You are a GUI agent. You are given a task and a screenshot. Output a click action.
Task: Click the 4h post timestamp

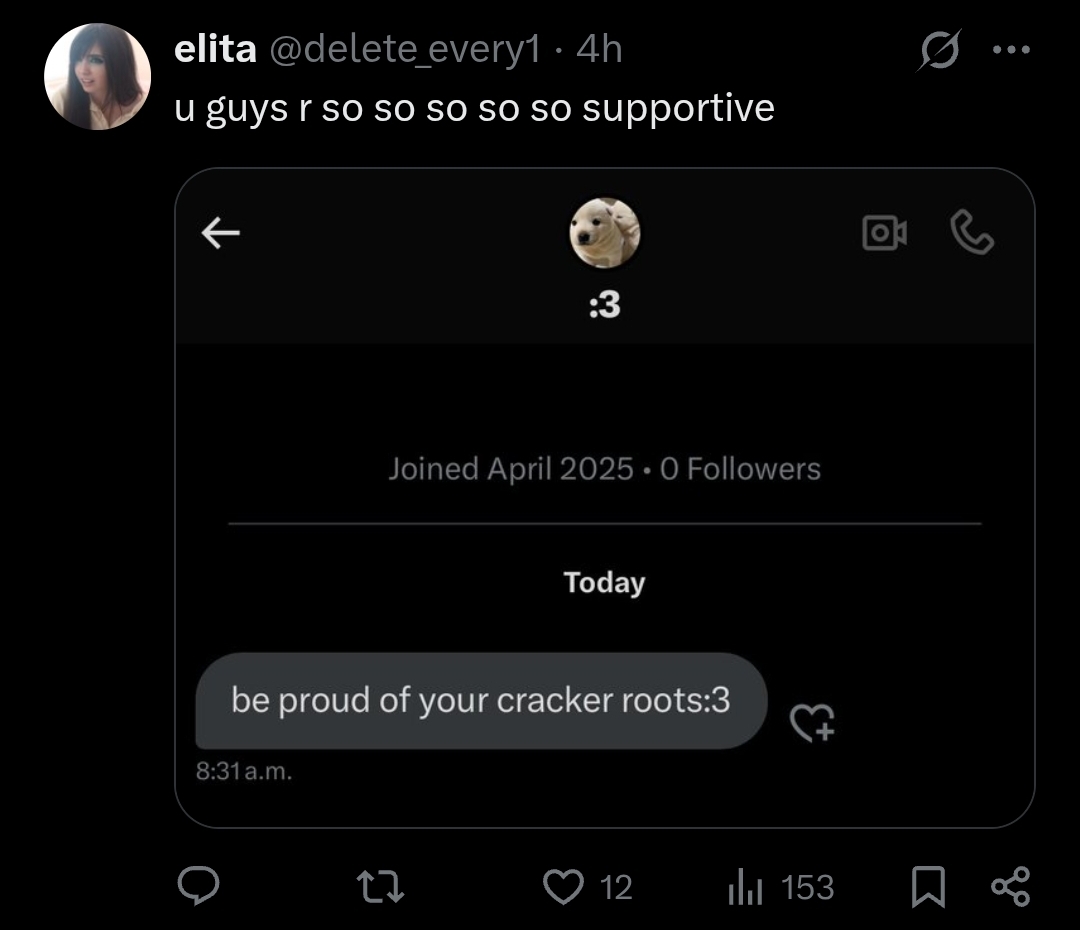click(x=600, y=49)
